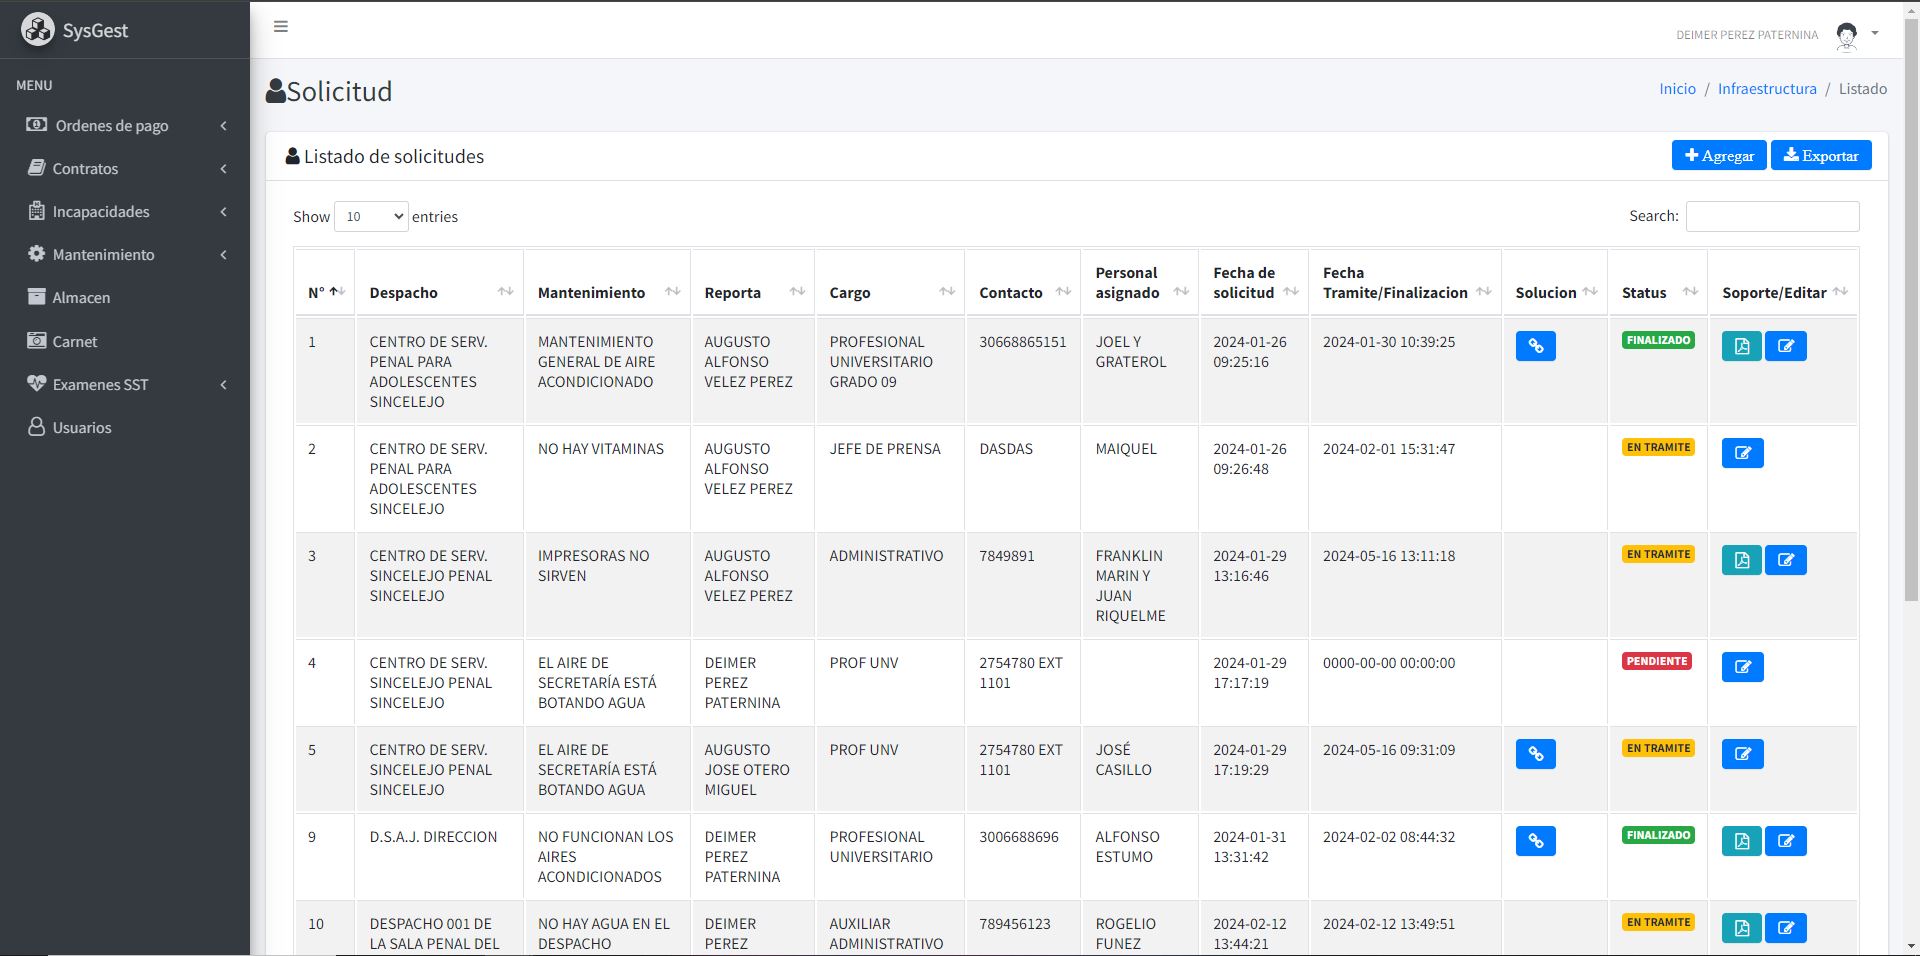
Task: Open Almacen in the sidebar
Action: coord(81,298)
